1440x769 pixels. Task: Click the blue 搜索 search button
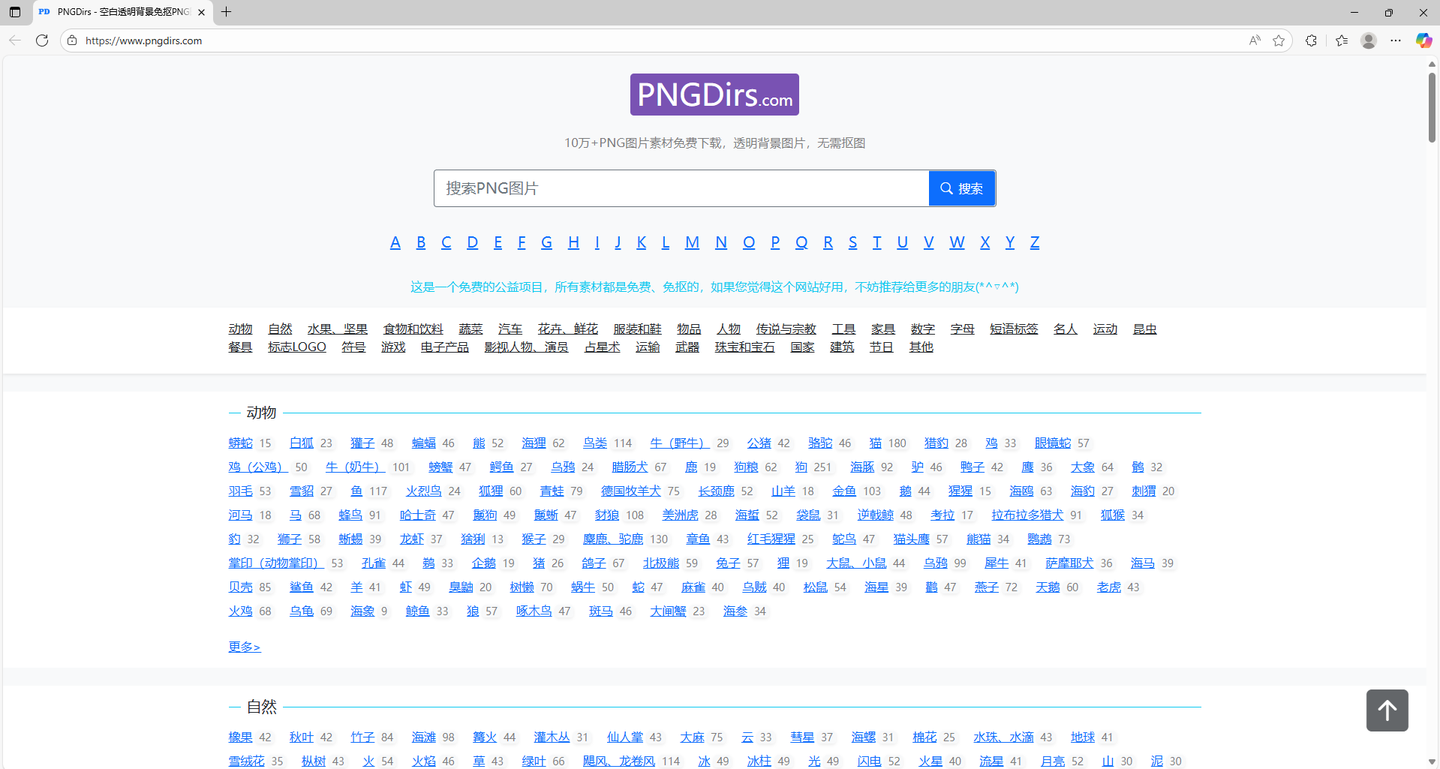click(962, 188)
